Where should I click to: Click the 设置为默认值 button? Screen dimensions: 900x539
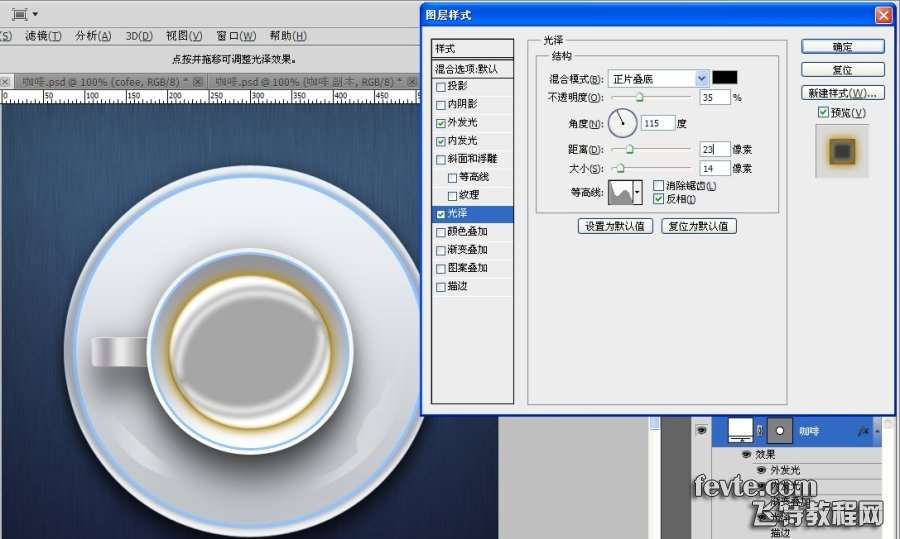click(x=615, y=226)
